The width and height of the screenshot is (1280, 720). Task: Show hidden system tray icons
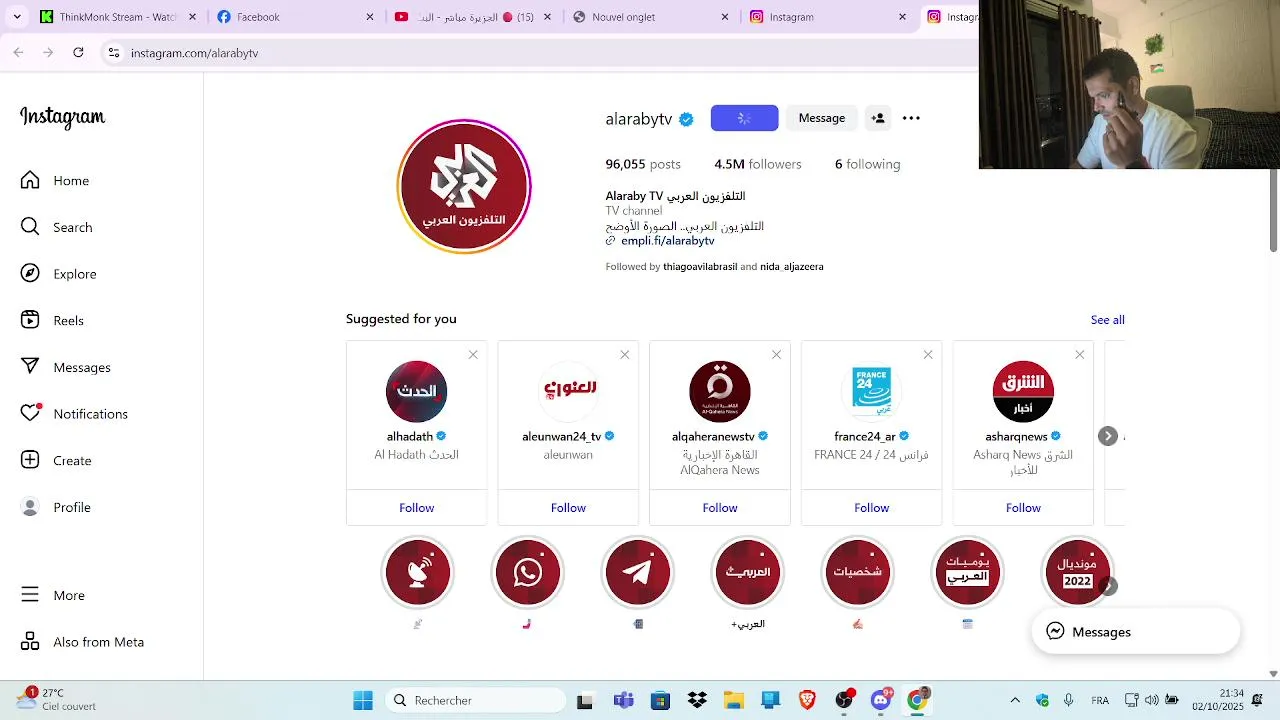pyautogui.click(x=1015, y=700)
